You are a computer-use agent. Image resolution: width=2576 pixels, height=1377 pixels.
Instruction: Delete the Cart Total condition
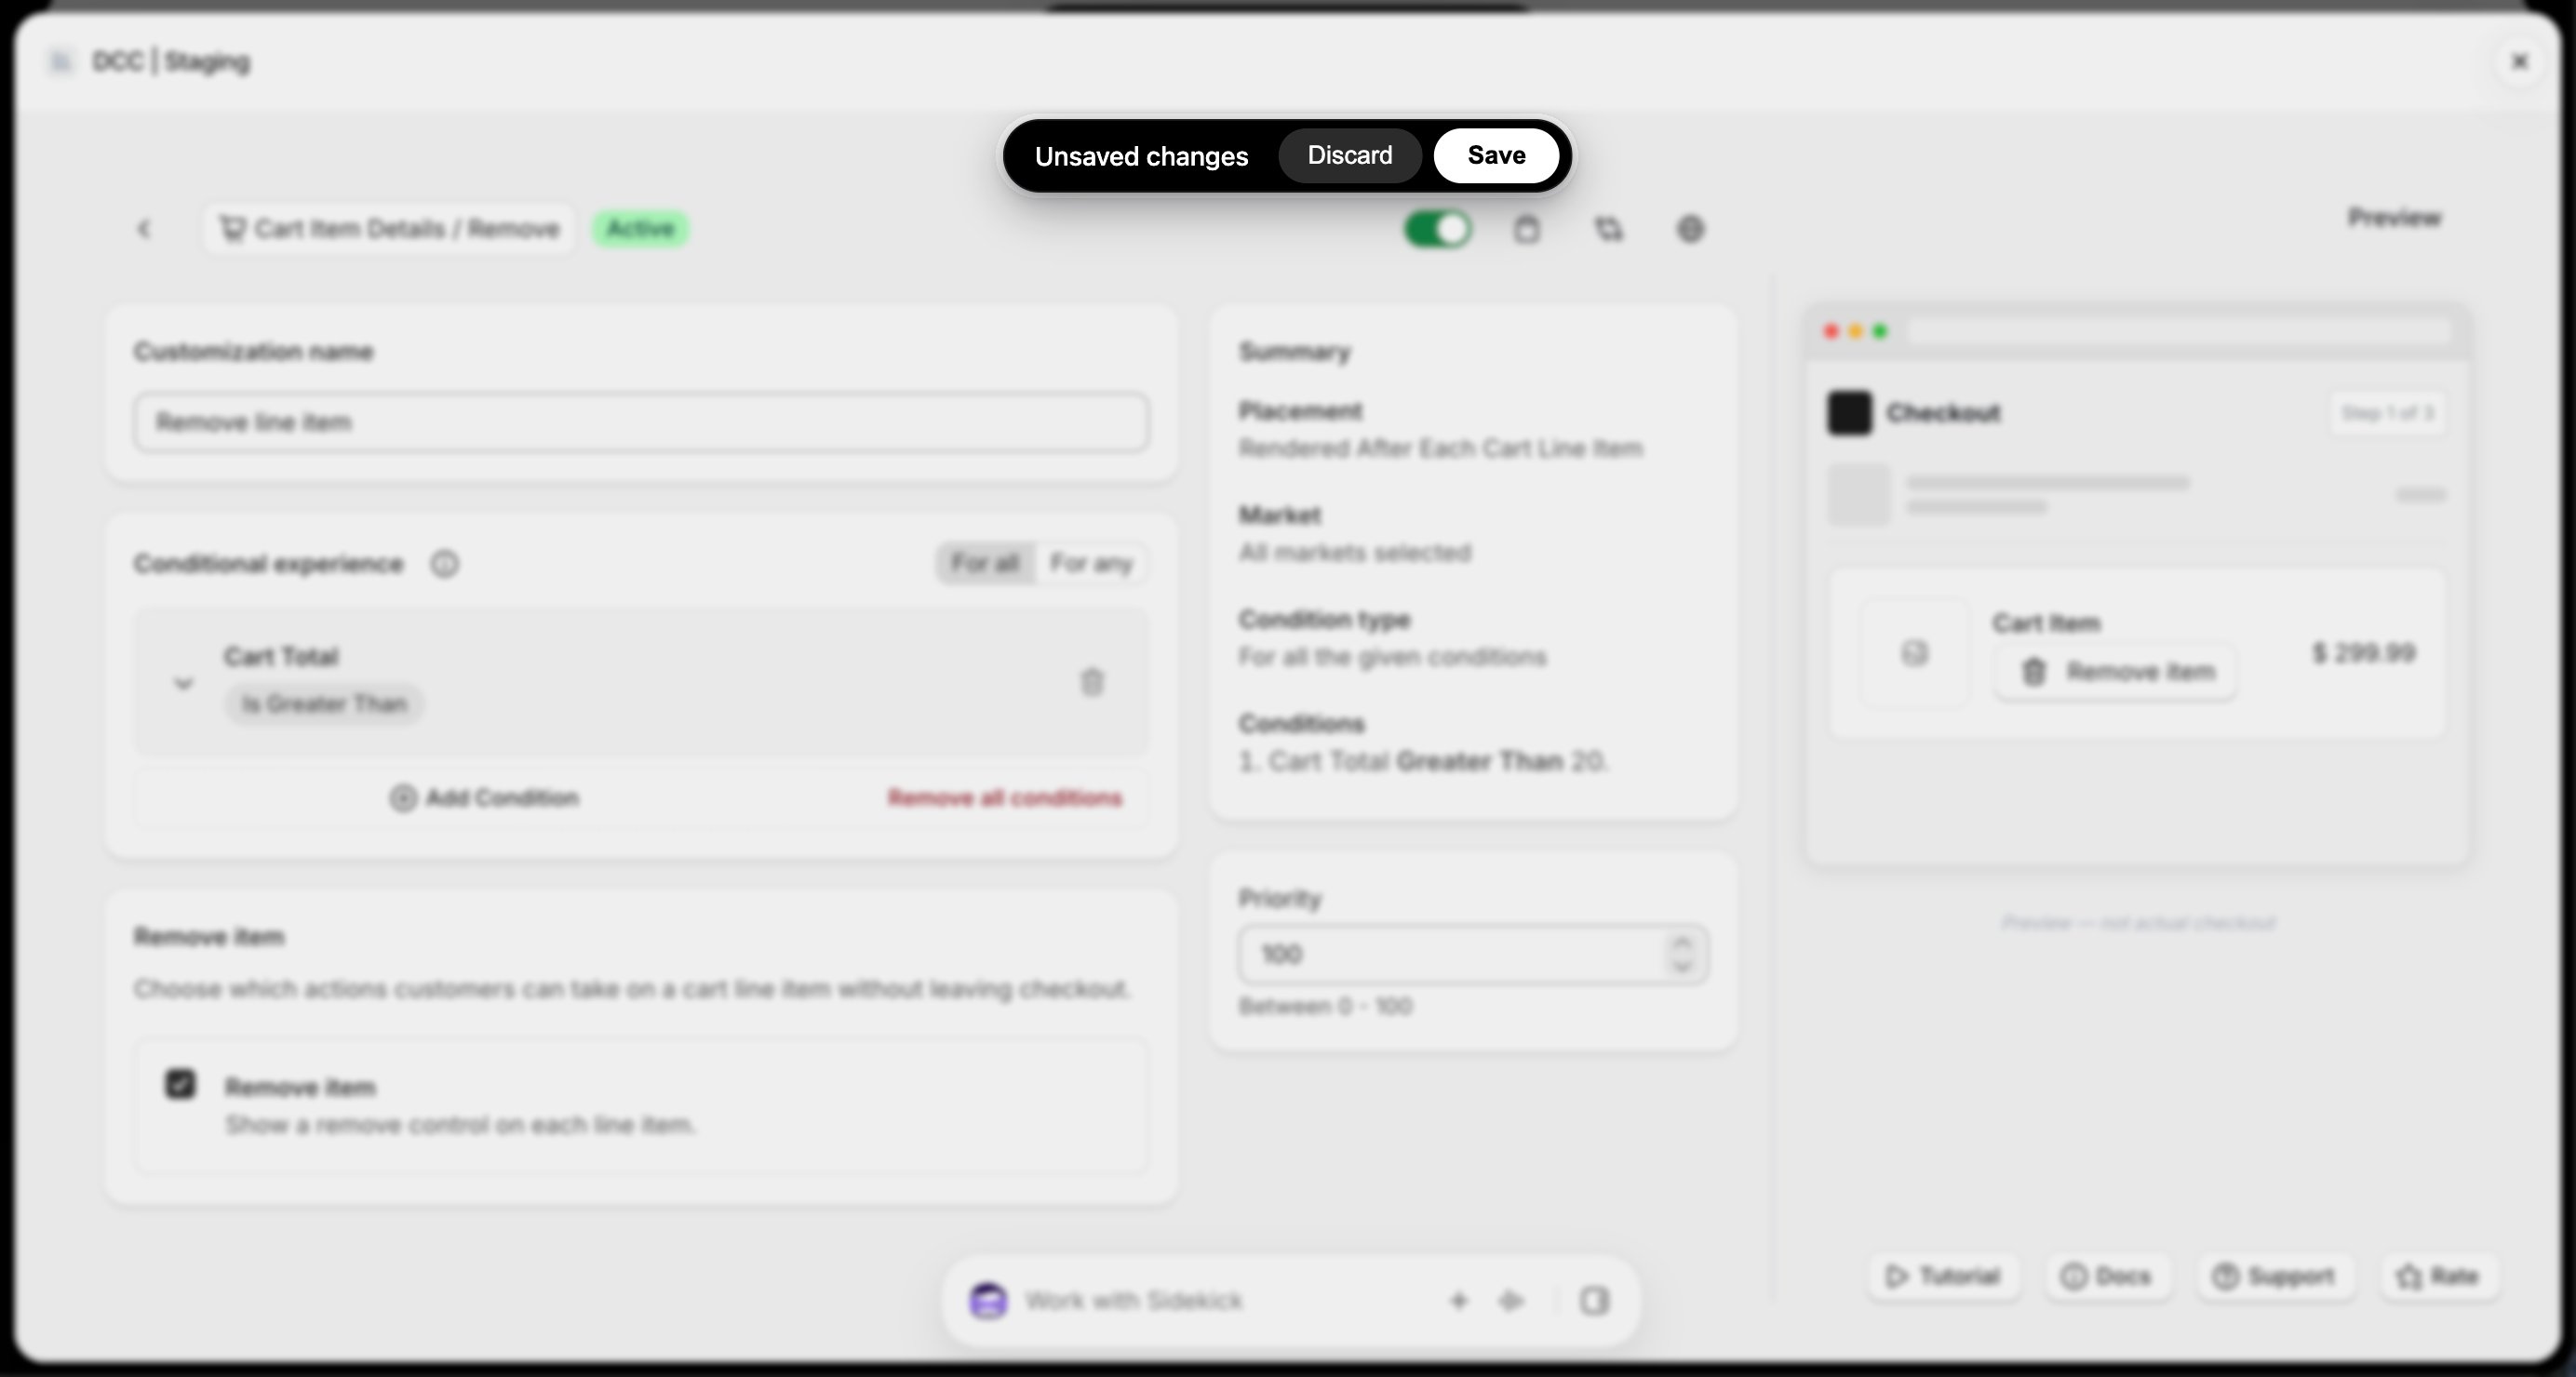click(1092, 682)
